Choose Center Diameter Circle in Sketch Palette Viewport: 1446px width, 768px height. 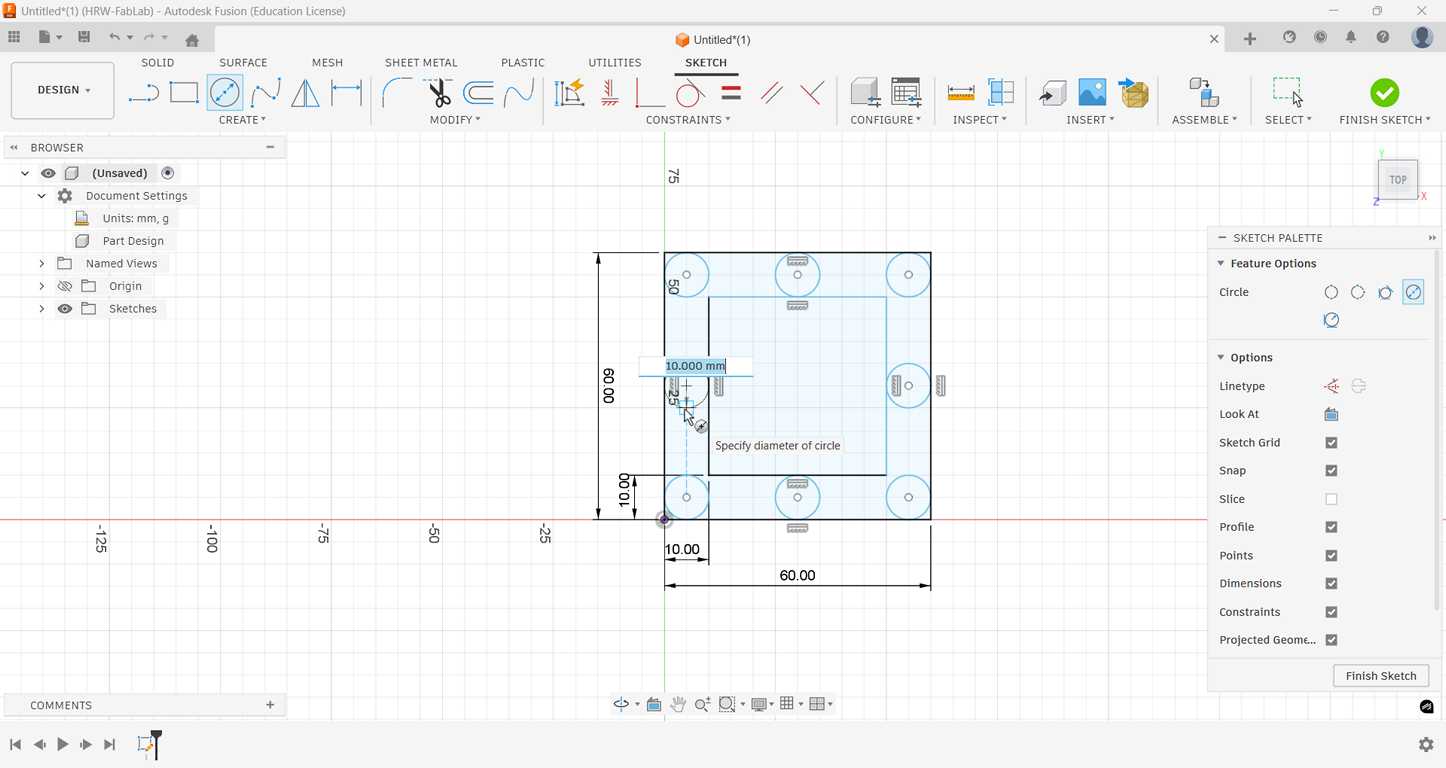(x=1331, y=292)
